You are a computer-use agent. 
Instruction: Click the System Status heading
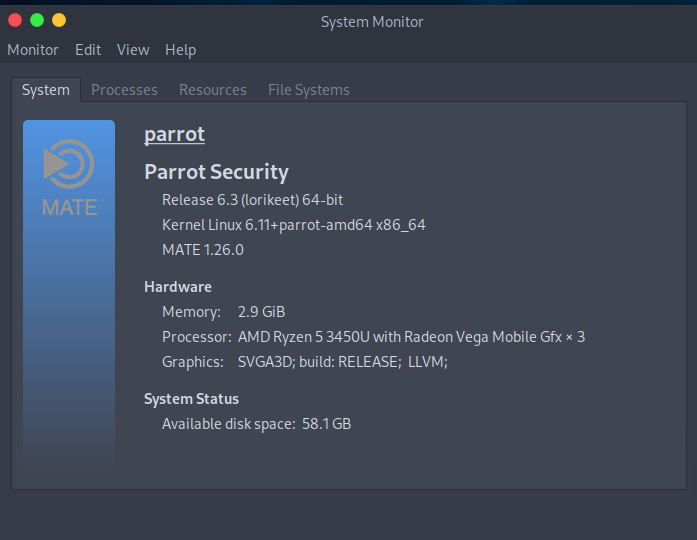[x=192, y=399]
